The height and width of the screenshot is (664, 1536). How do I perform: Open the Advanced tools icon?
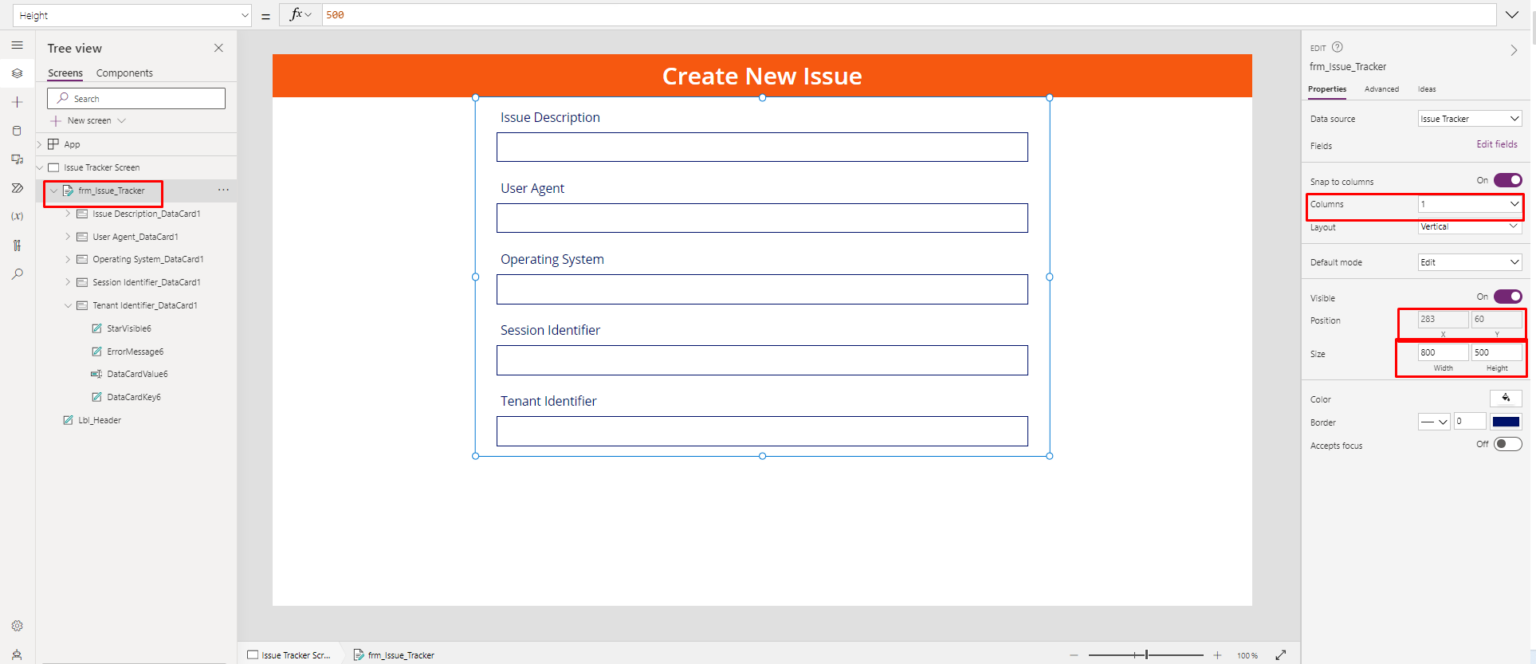pyautogui.click(x=16, y=244)
